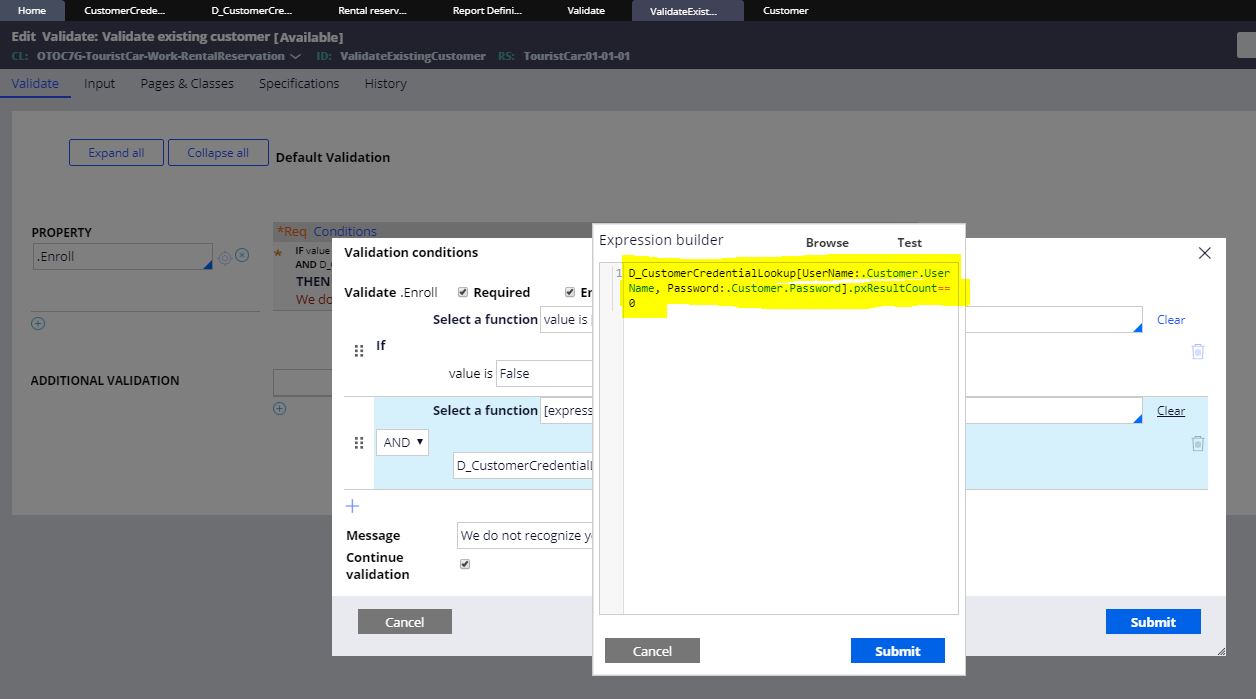This screenshot has height=699, width=1256.
Task: Clear the .Enroll property using circled X icon
Action: pos(241,255)
